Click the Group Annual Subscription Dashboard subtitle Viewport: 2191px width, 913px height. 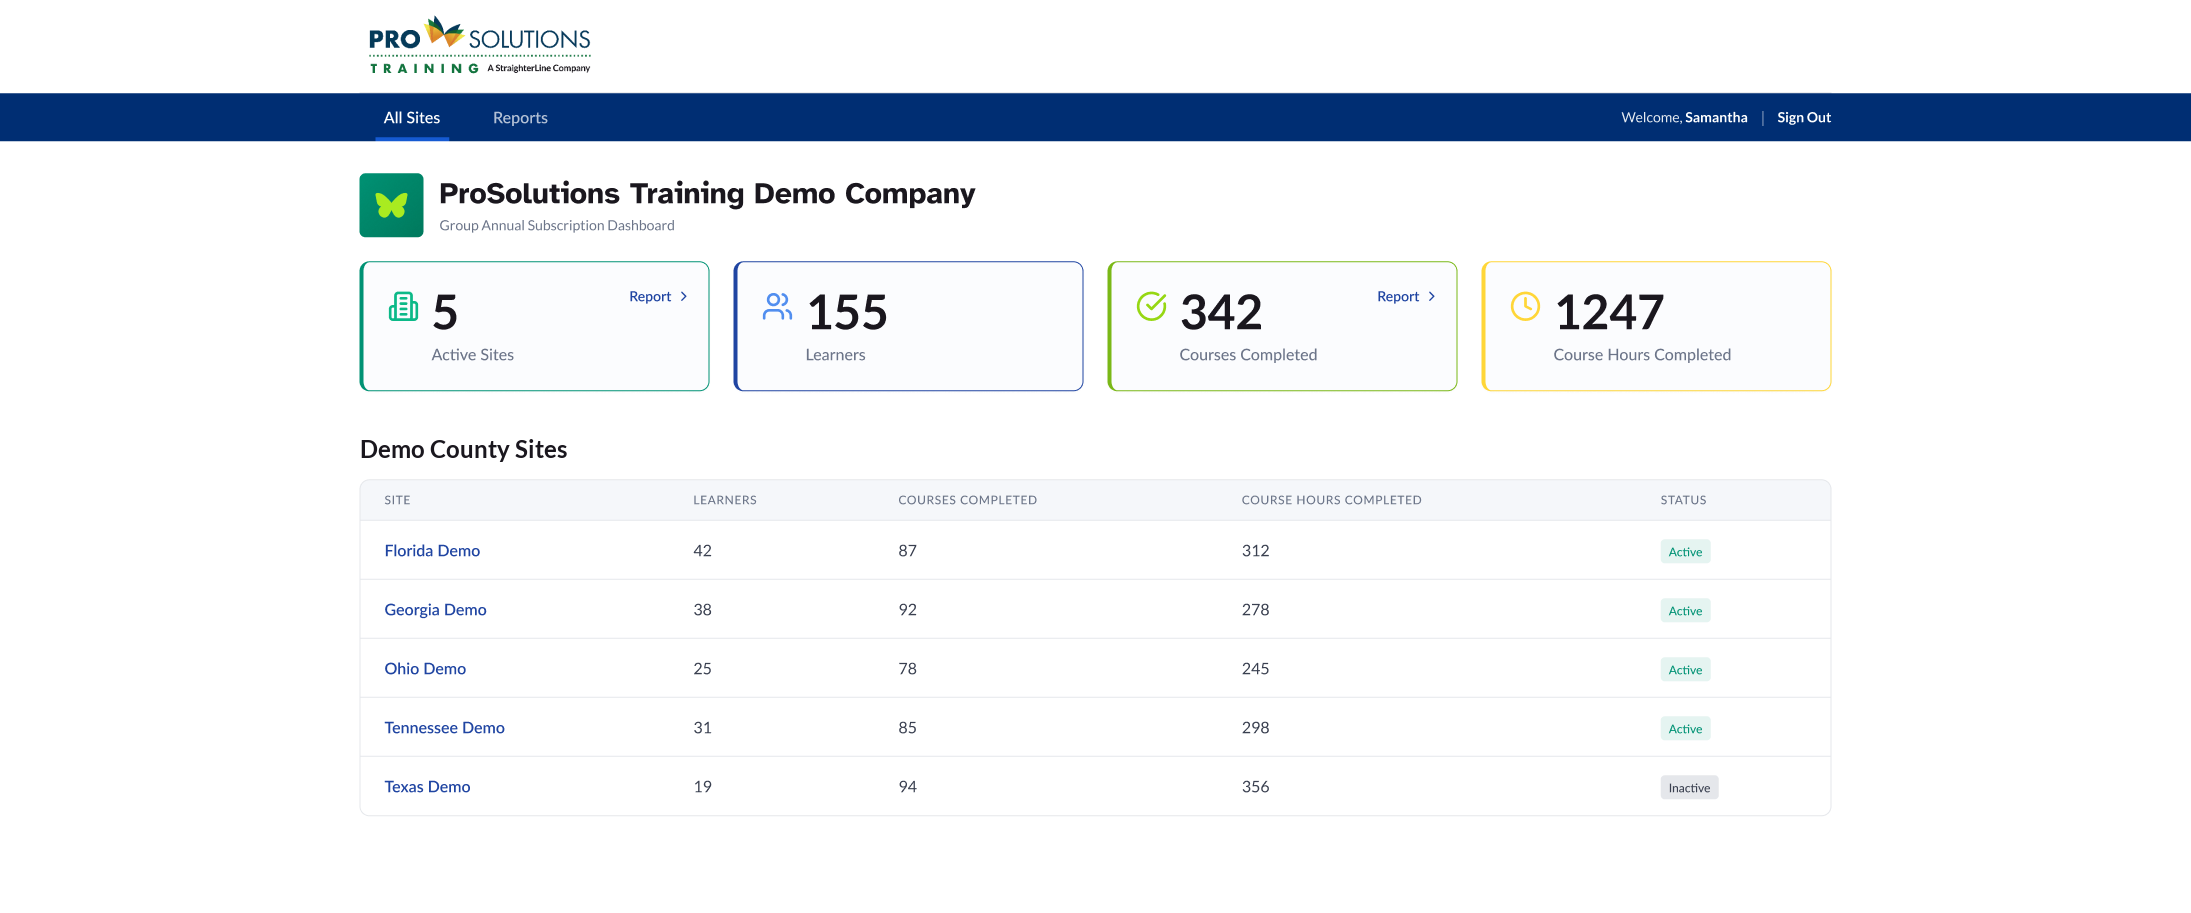(557, 226)
